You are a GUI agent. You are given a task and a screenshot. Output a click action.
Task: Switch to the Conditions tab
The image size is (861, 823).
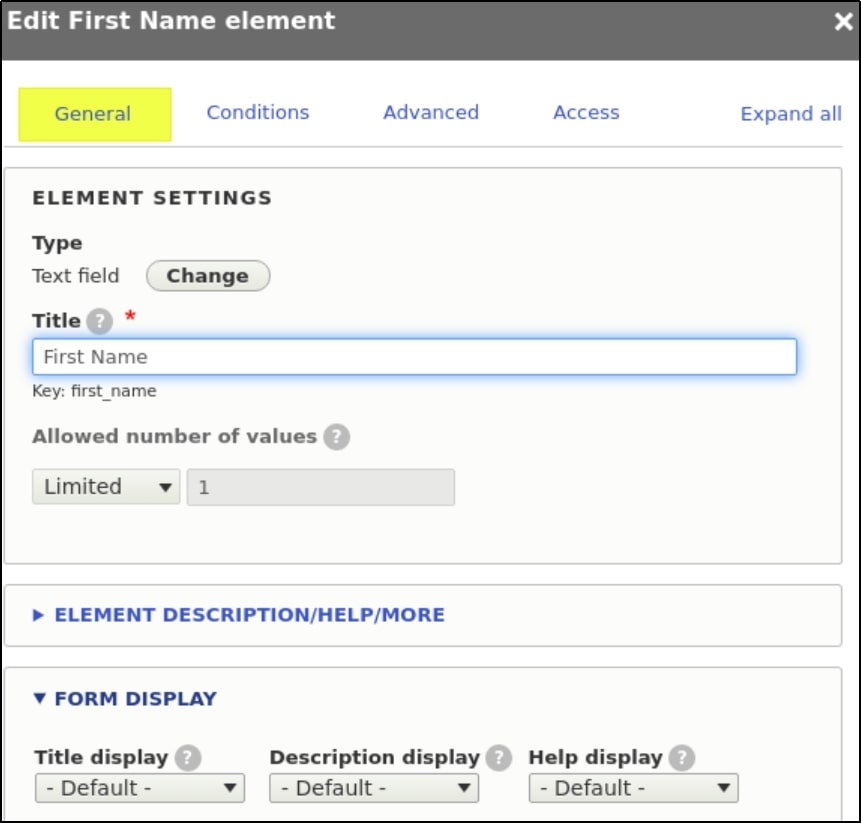[x=258, y=113]
